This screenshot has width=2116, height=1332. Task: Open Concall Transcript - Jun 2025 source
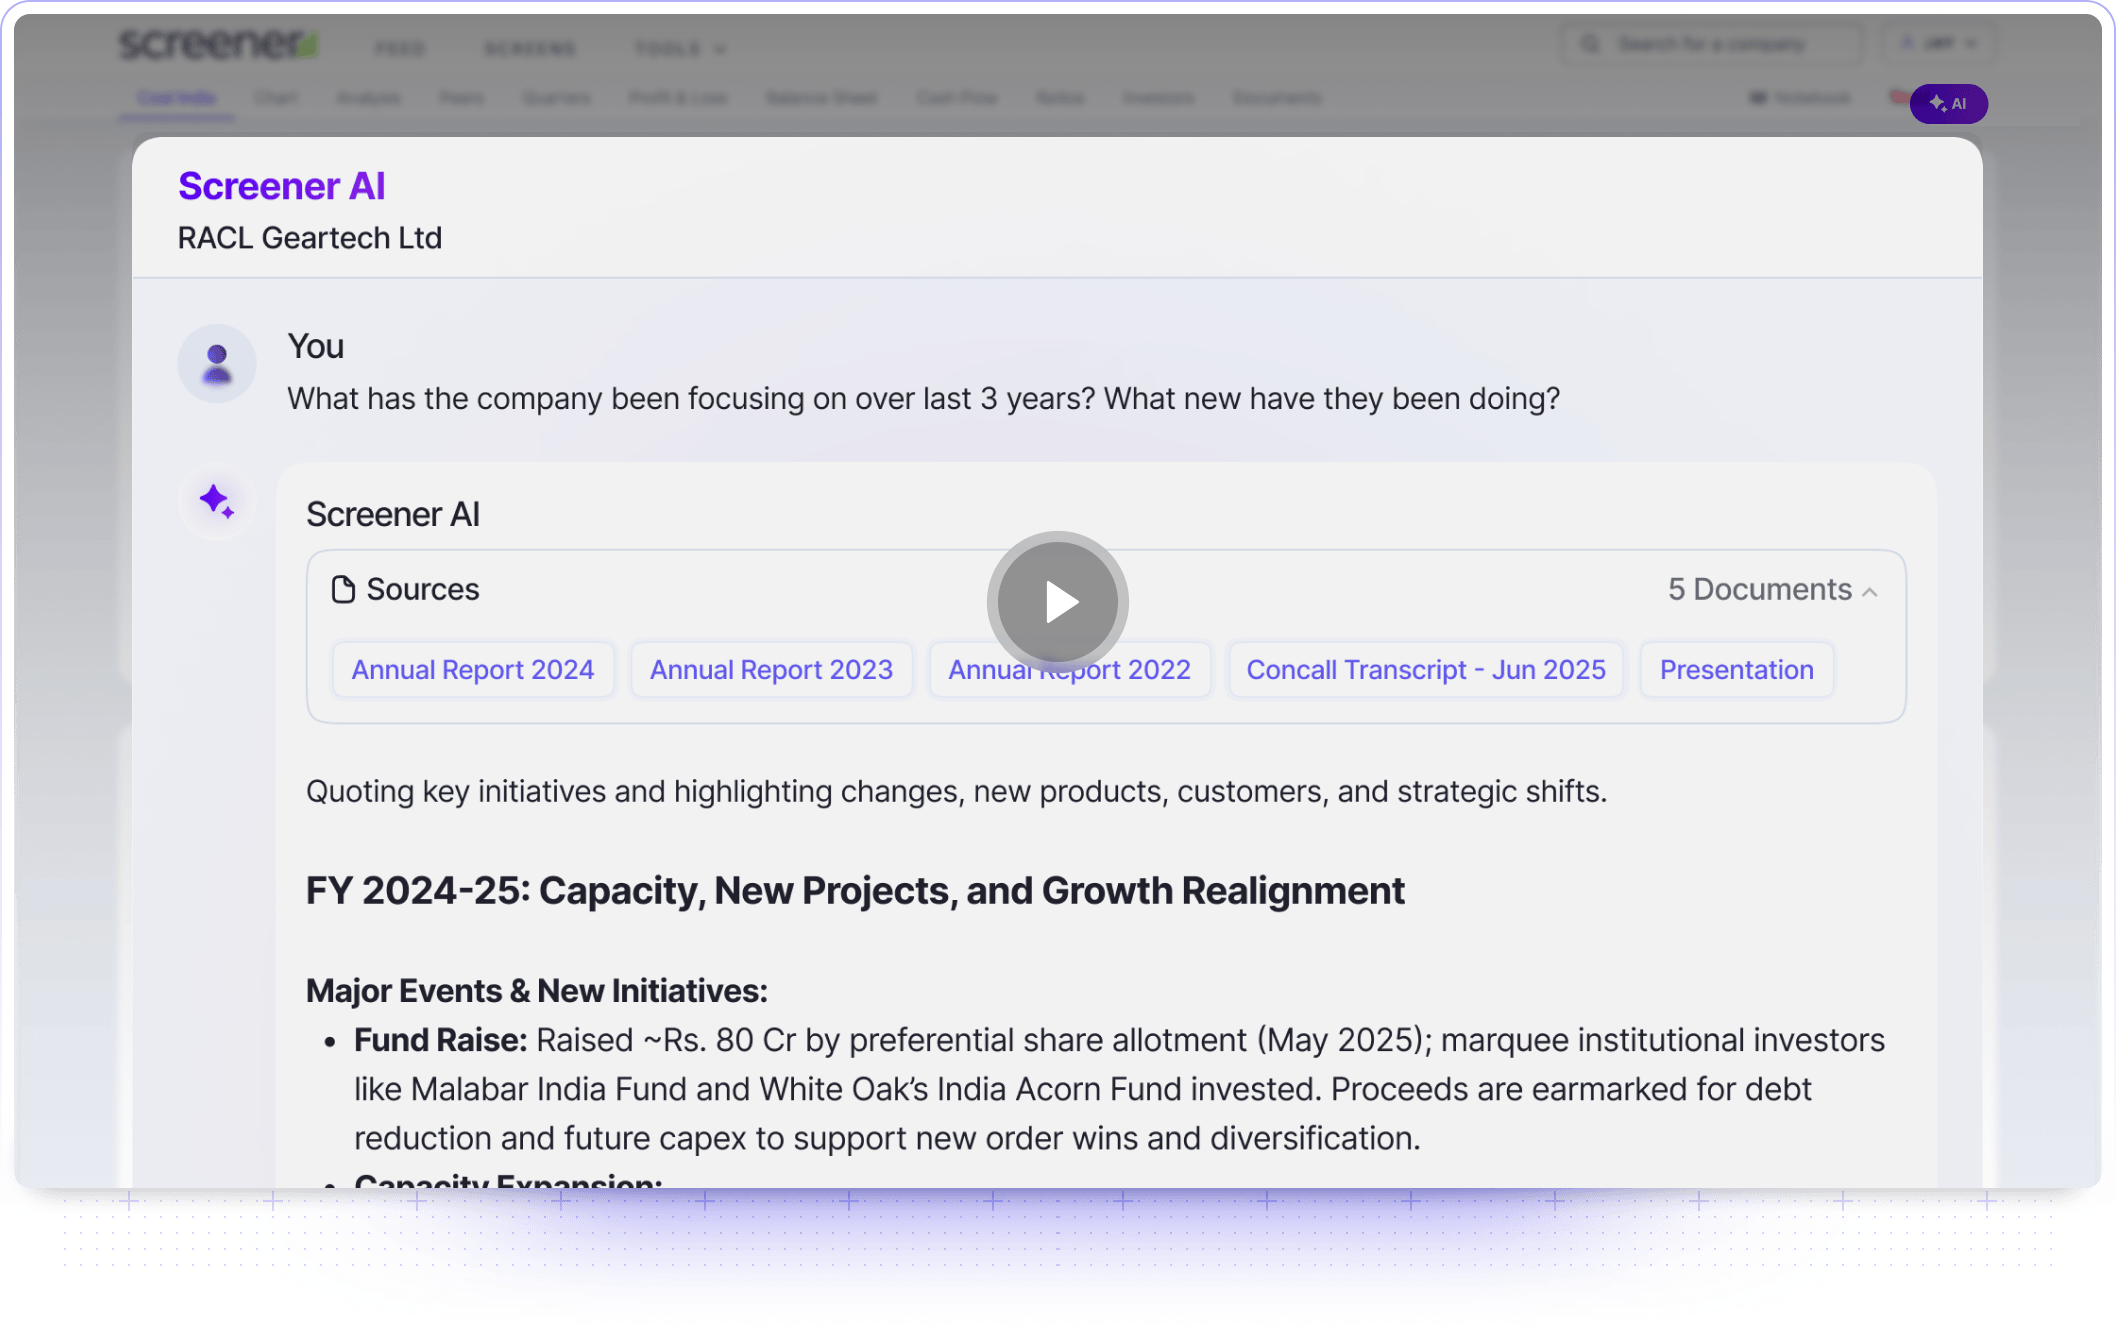click(x=1425, y=670)
